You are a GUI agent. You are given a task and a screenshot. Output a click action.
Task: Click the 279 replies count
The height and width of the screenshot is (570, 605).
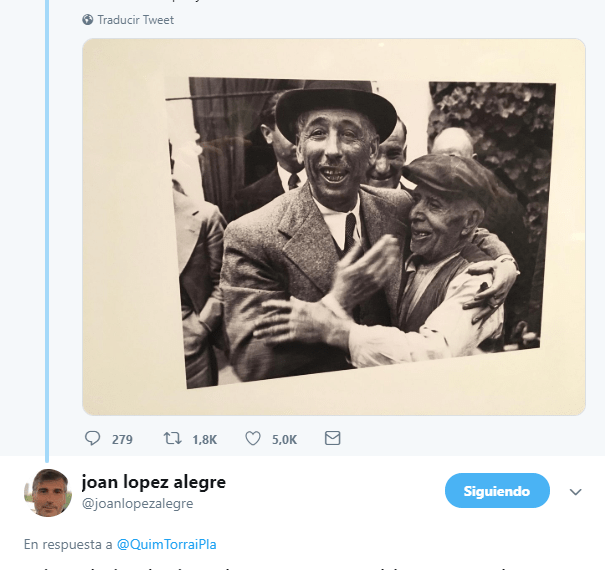tap(122, 439)
